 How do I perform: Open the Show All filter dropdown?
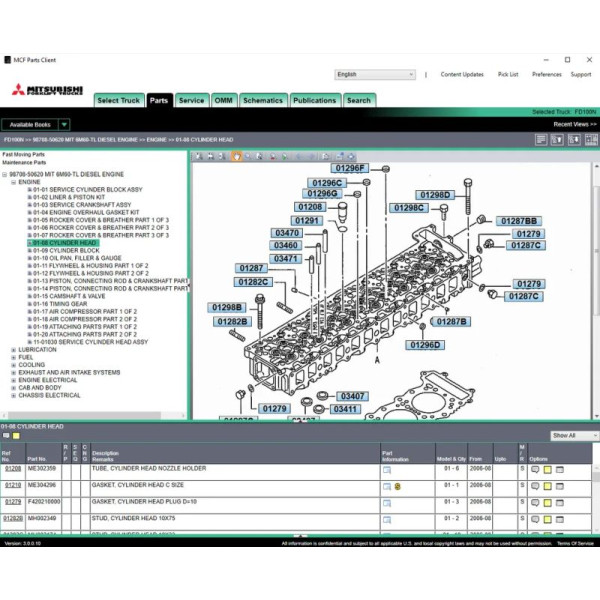573,436
